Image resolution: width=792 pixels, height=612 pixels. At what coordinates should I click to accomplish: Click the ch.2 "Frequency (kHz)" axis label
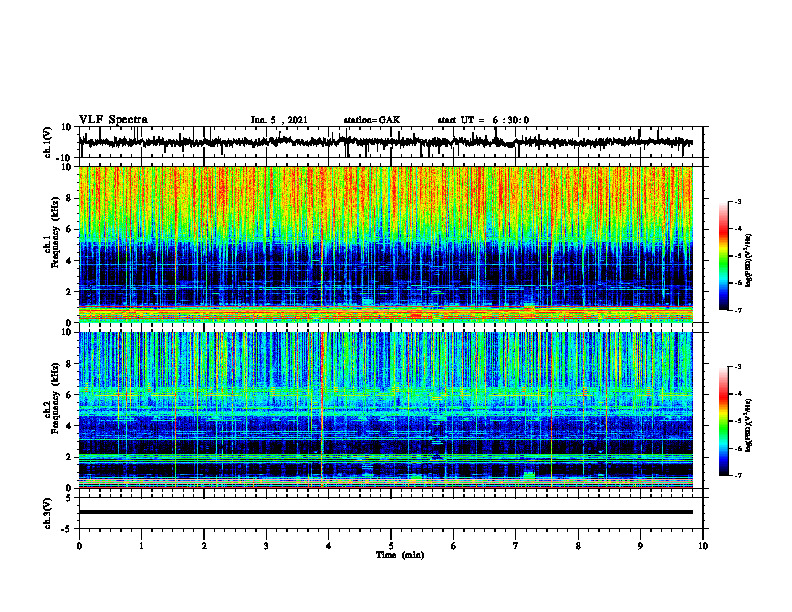pos(55,399)
